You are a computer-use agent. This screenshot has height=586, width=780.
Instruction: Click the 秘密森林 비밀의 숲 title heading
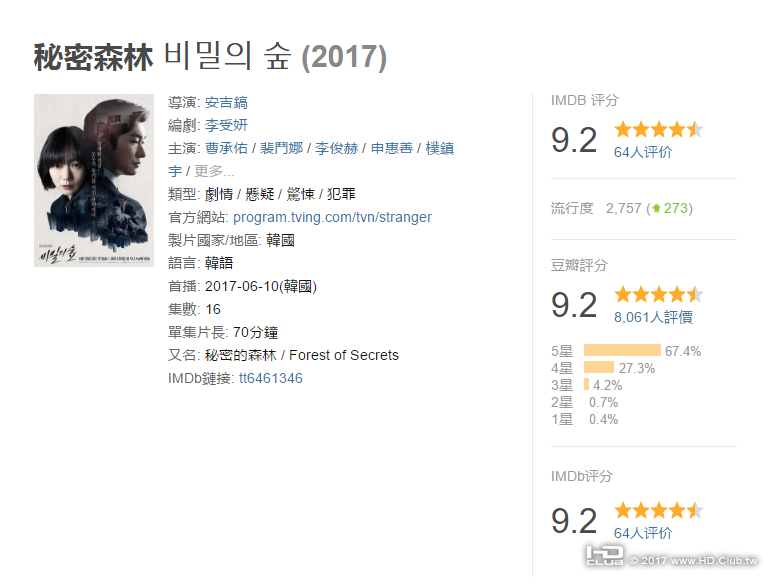click(210, 57)
